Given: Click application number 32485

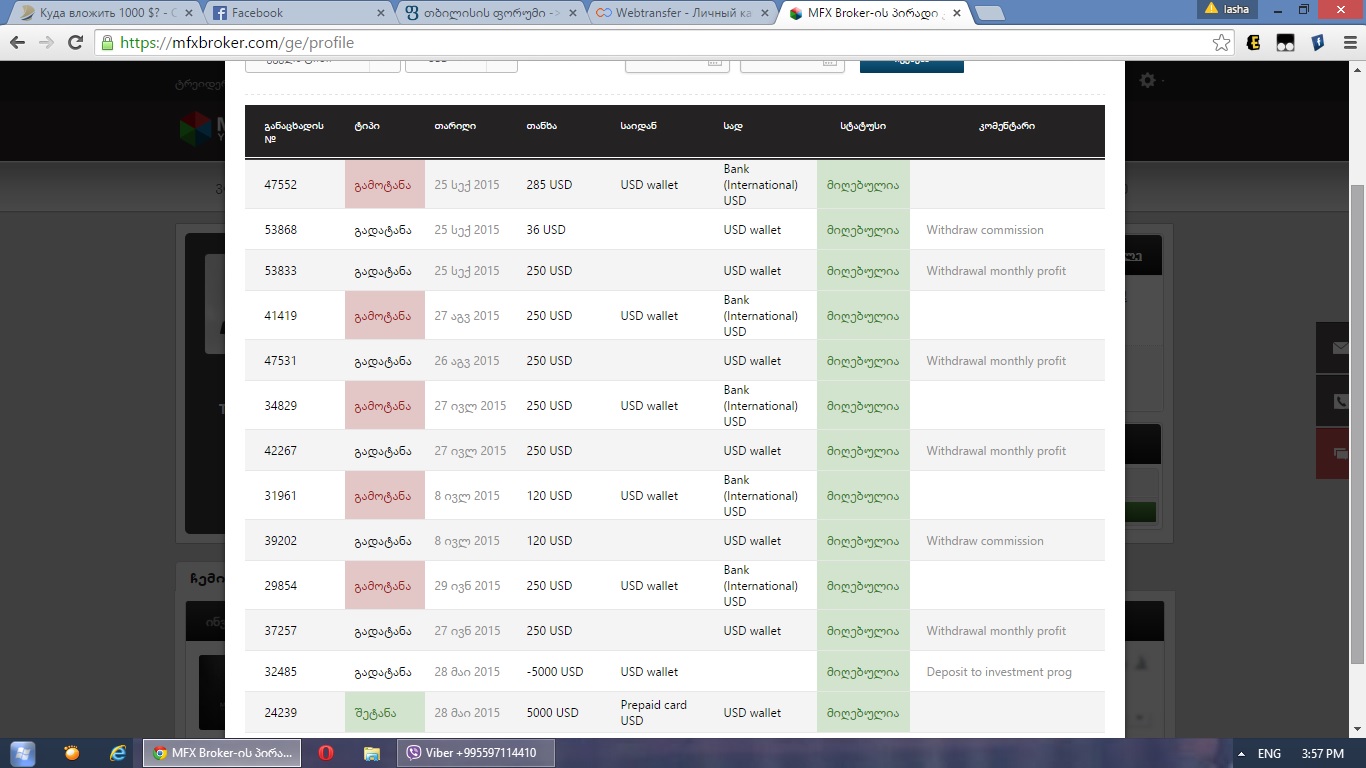Looking at the screenshot, I should 280,672.
